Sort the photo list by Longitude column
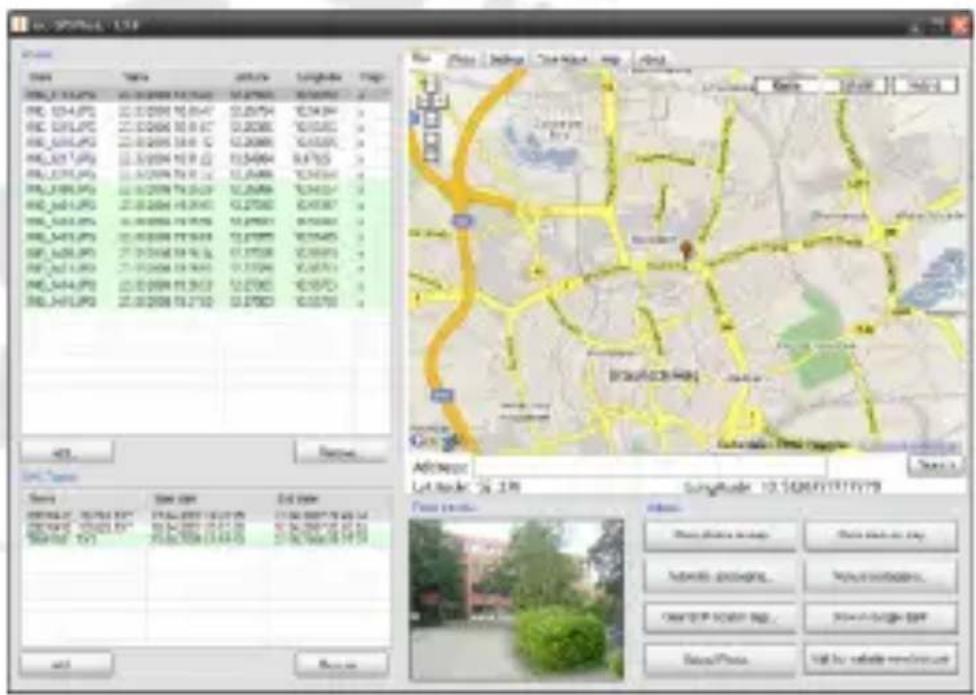Image resolution: width=976 pixels, height=695 pixels. pos(318,77)
